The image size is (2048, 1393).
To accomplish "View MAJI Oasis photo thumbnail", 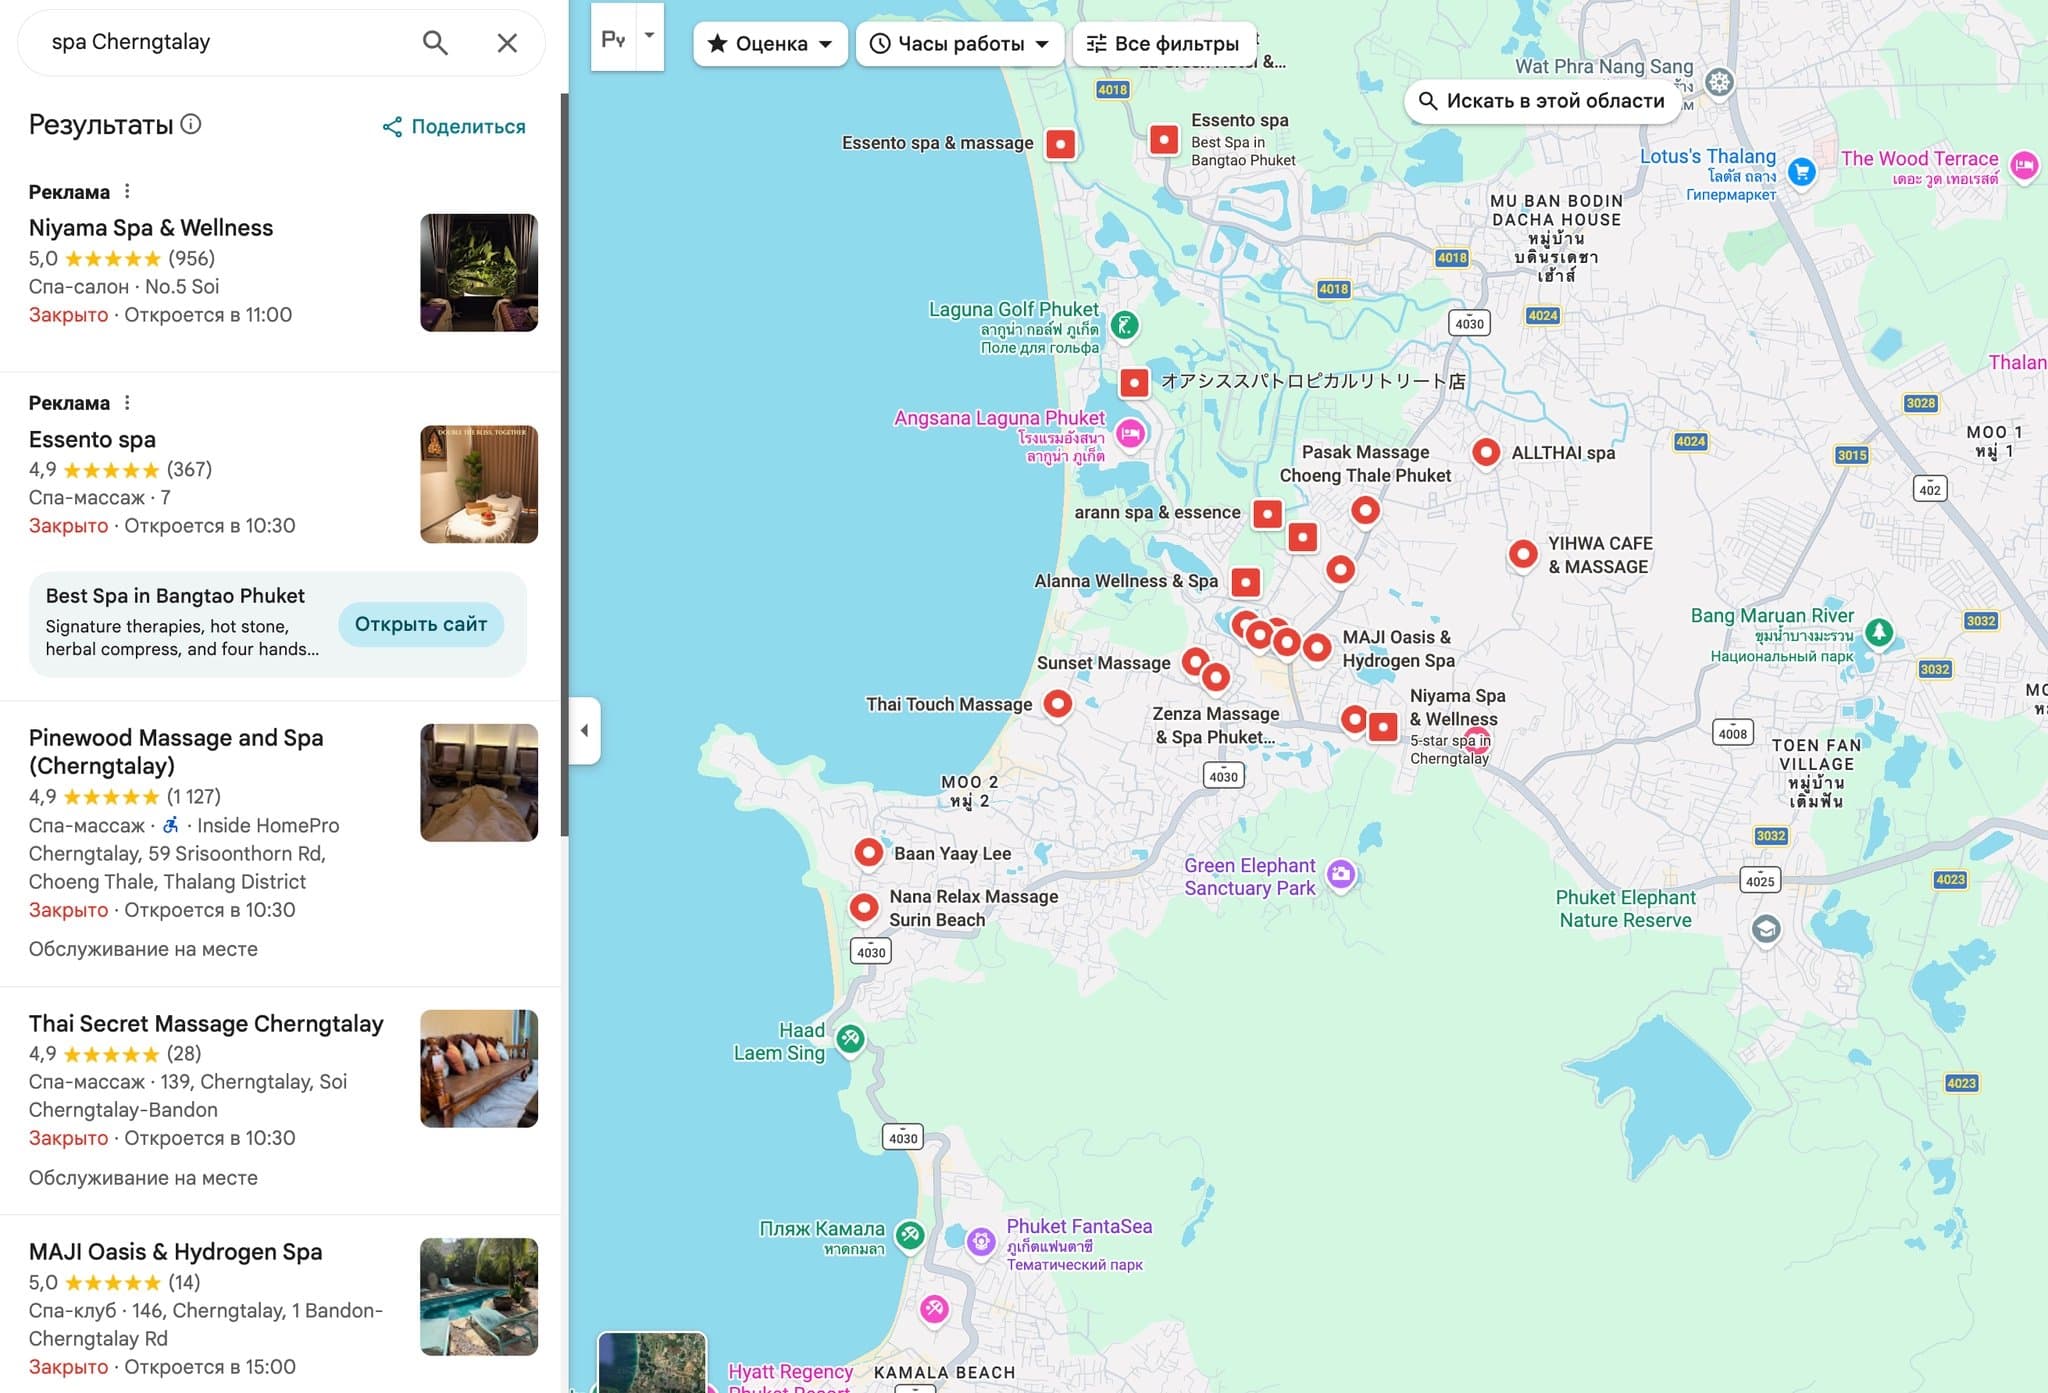I will [479, 1297].
